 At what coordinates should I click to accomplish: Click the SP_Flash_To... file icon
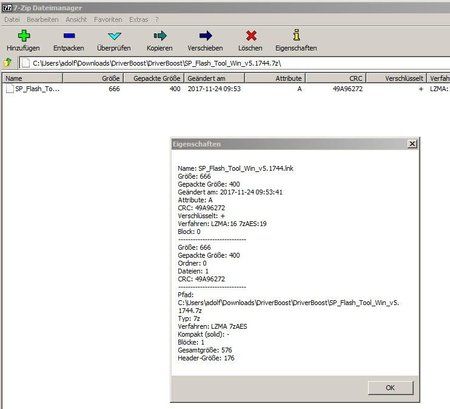[x=10, y=89]
